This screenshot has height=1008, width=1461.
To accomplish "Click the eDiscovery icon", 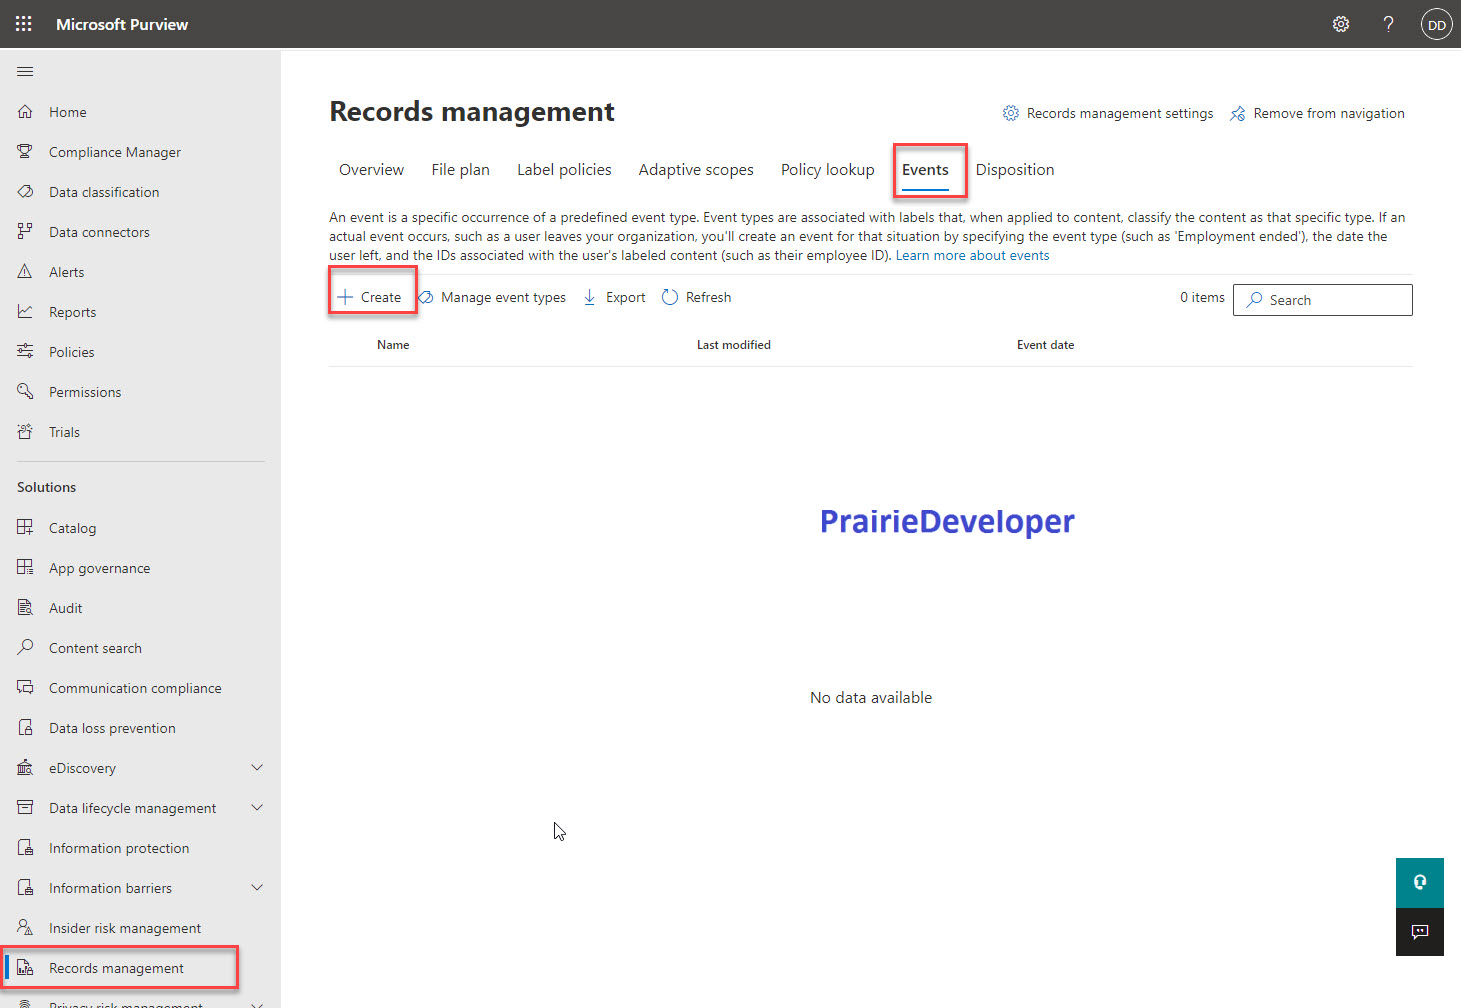I will pos(25,768).
